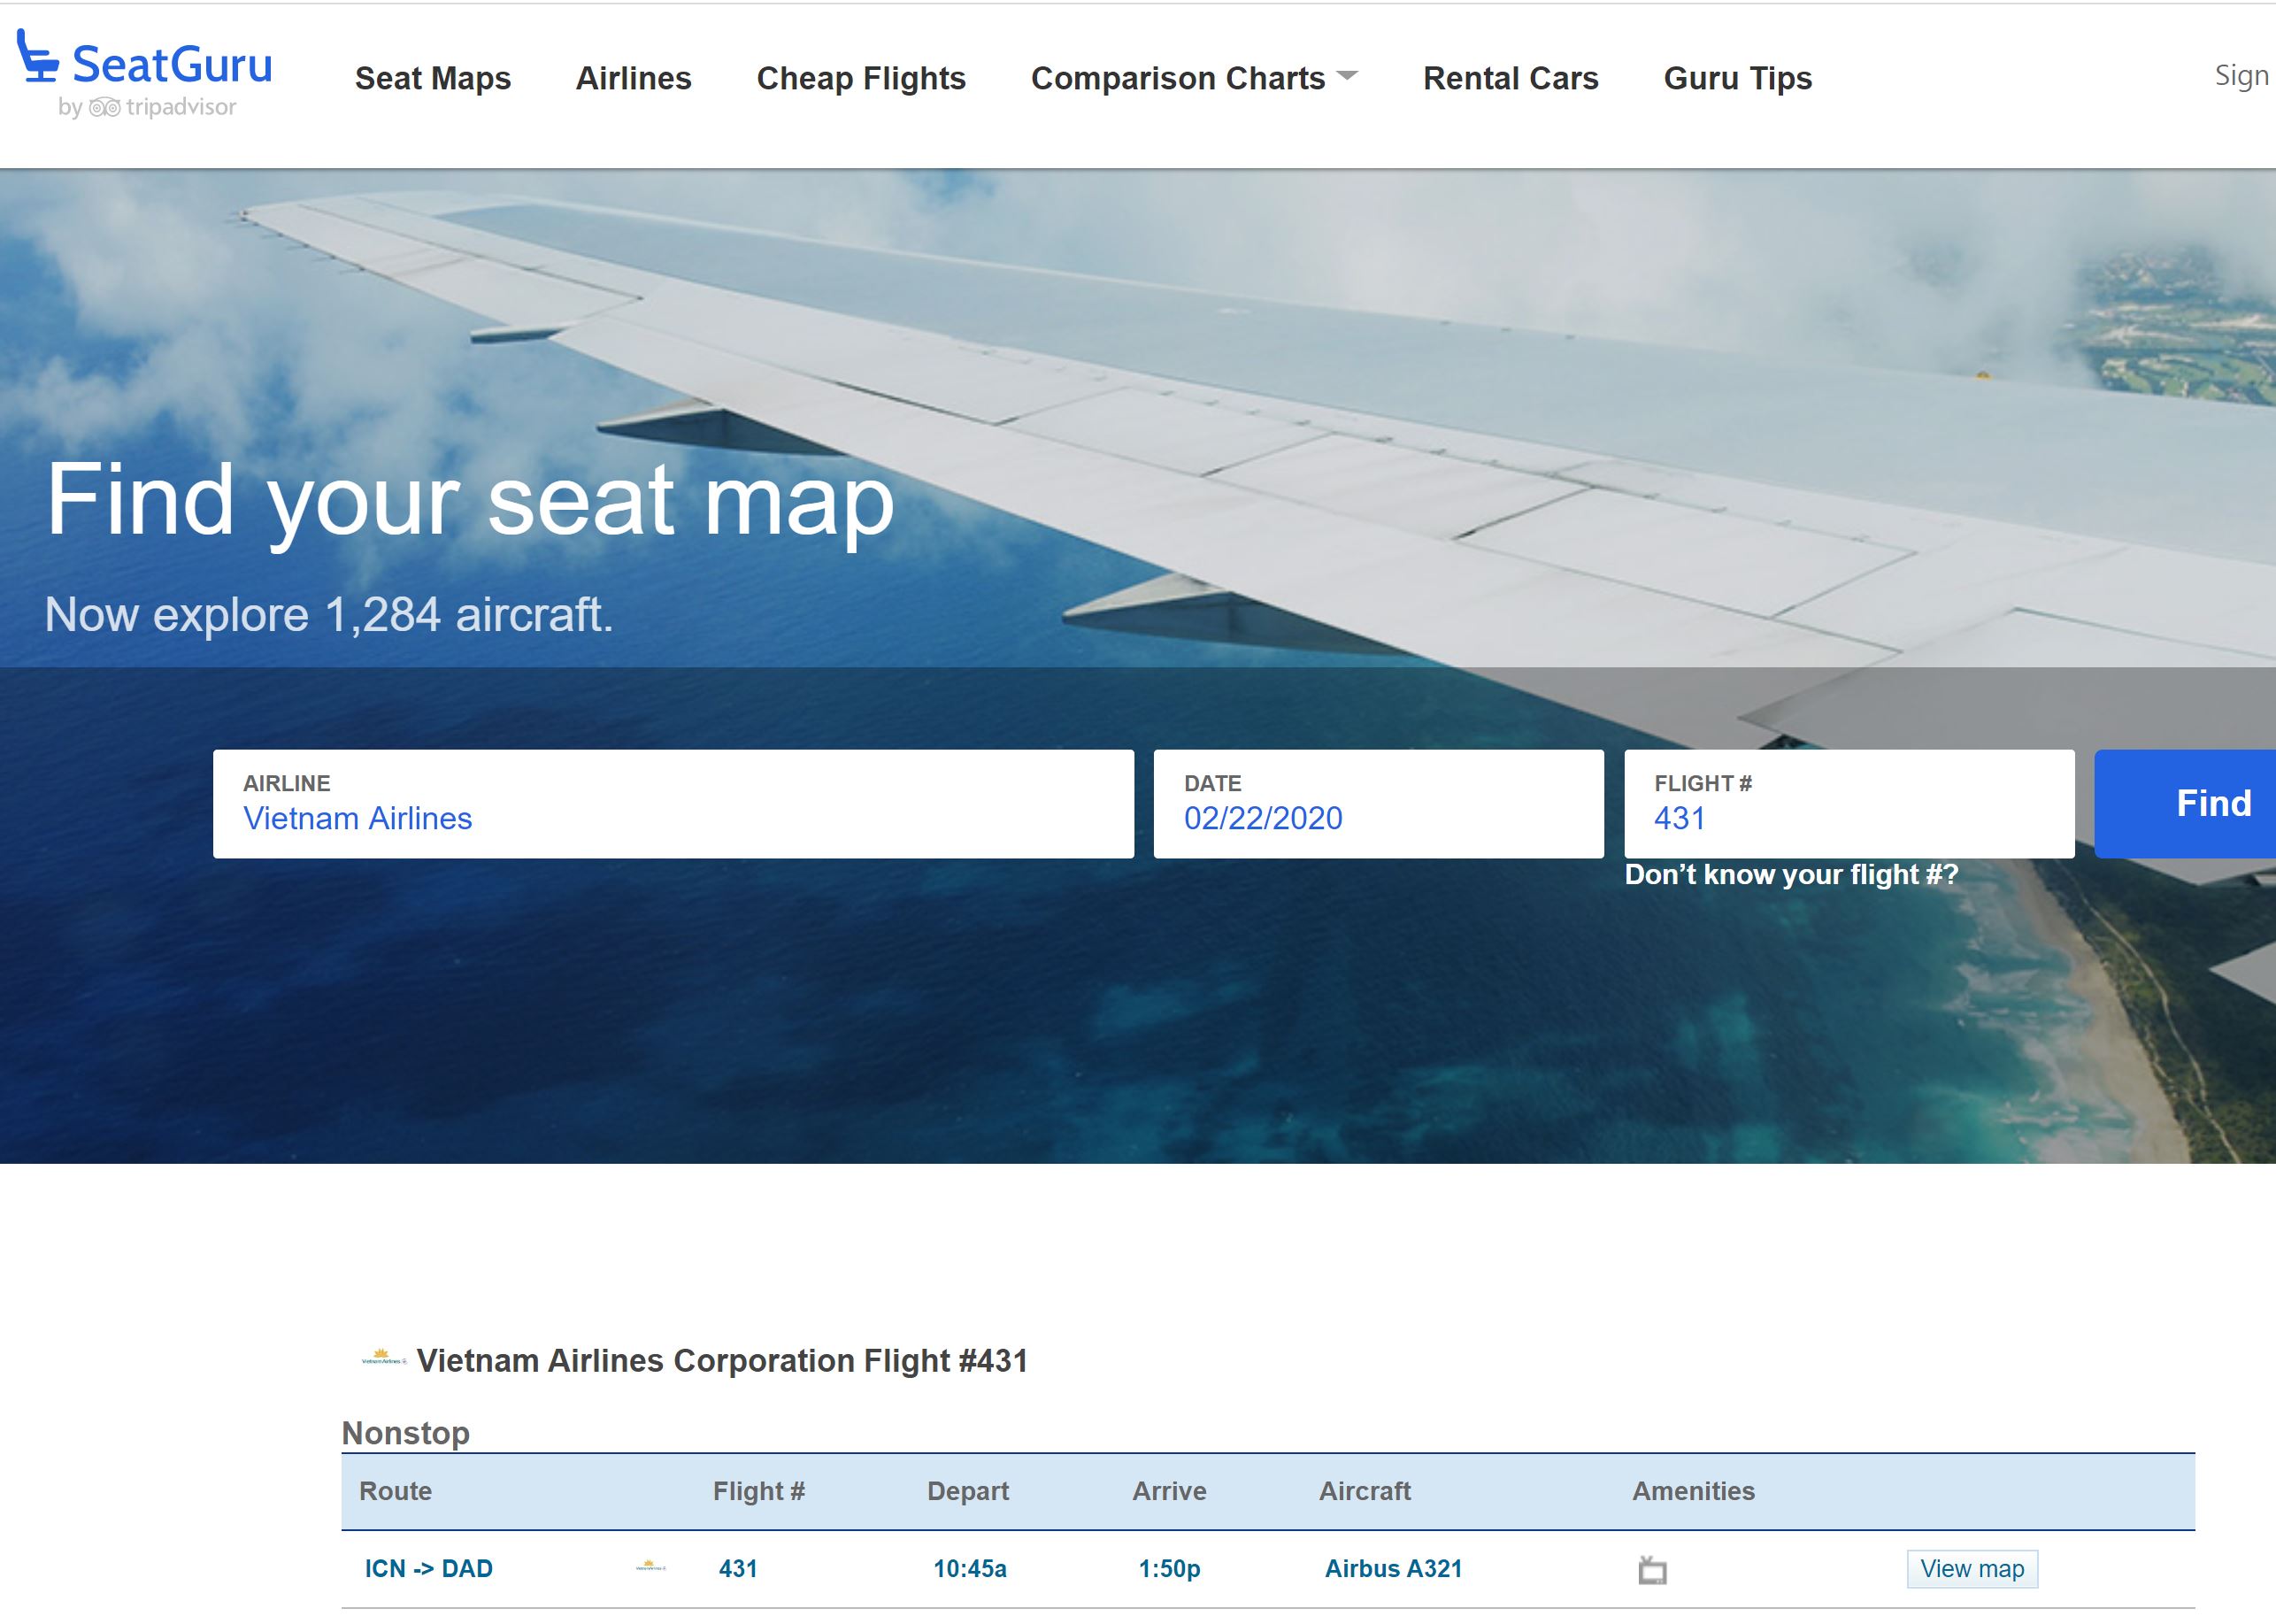Select the Seat Maps menu item

tap(433, 75)
